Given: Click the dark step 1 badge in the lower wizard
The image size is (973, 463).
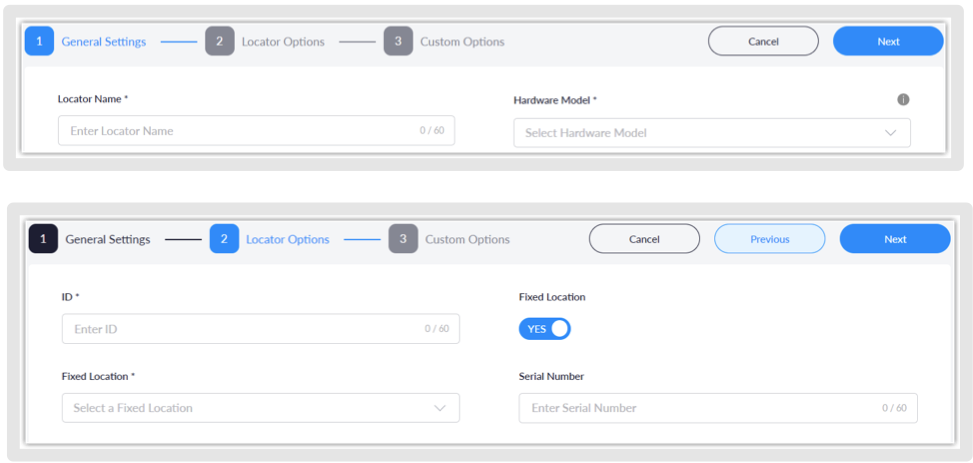Looking at the screenshot, I should (x=43, y=239).
